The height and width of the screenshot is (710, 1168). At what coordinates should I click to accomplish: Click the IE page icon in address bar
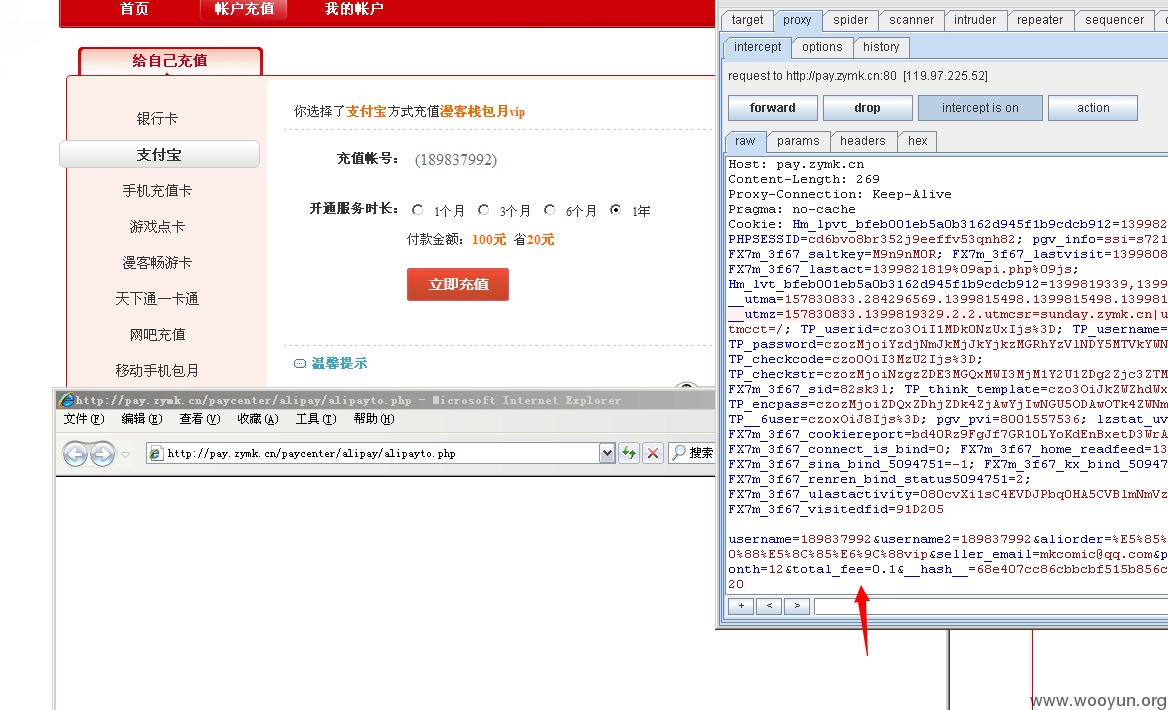[x=155, y=453]
